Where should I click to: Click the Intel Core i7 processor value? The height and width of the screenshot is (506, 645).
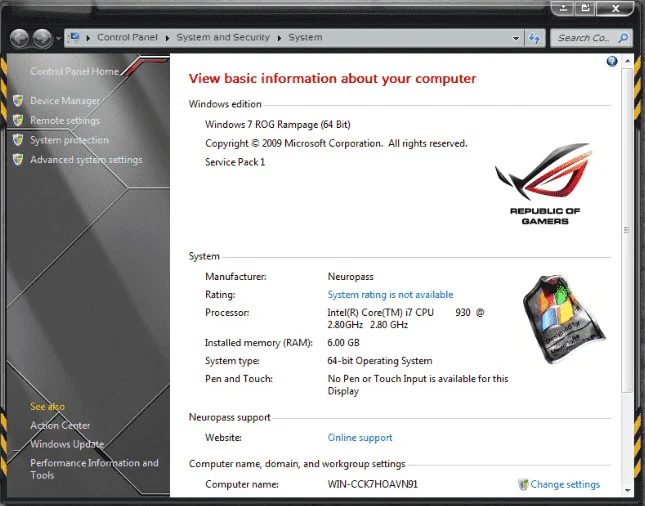(406, 318)
